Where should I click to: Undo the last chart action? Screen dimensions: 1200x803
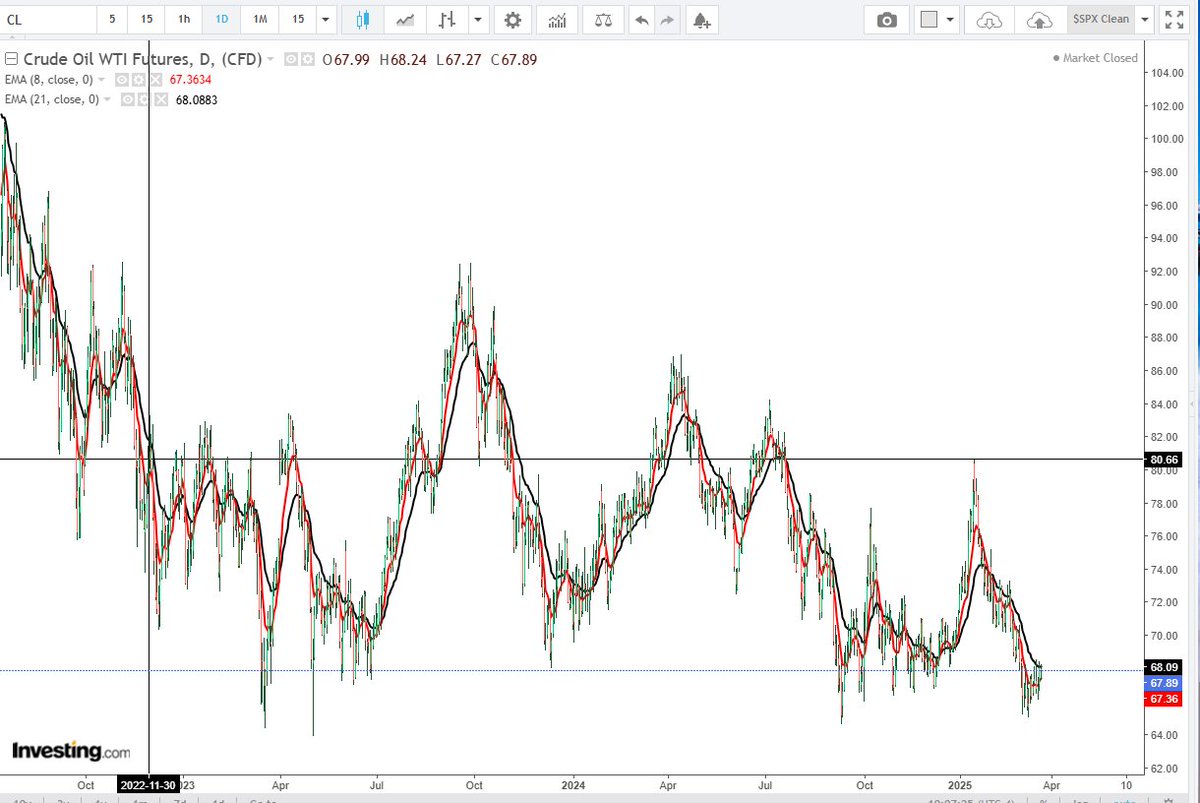641,19
